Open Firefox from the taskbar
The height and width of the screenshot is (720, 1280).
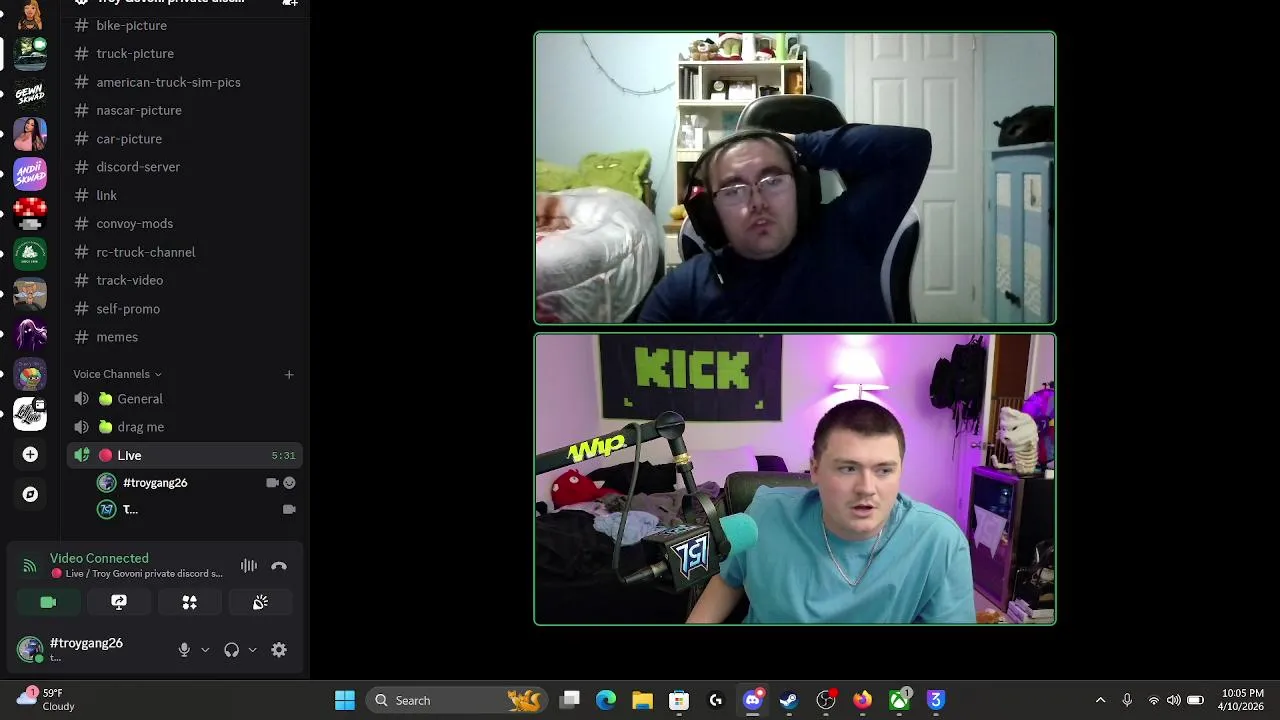pyautogui.click(x=862, y=700)
